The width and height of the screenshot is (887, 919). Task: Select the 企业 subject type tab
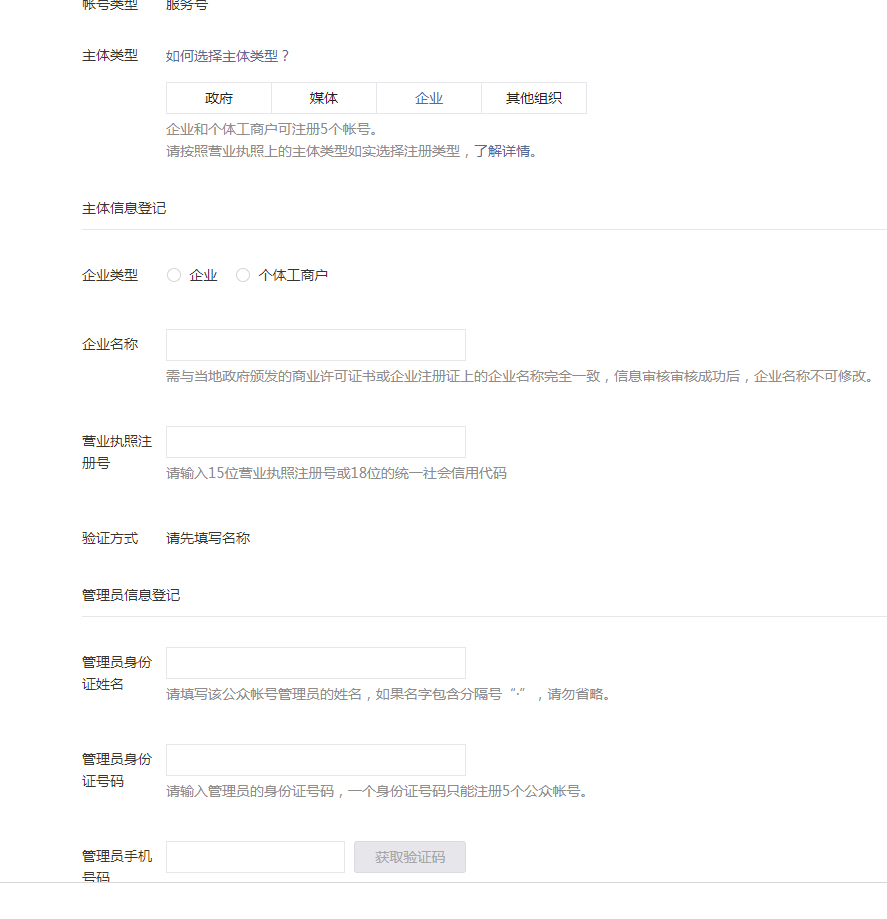tap(429, 97)
